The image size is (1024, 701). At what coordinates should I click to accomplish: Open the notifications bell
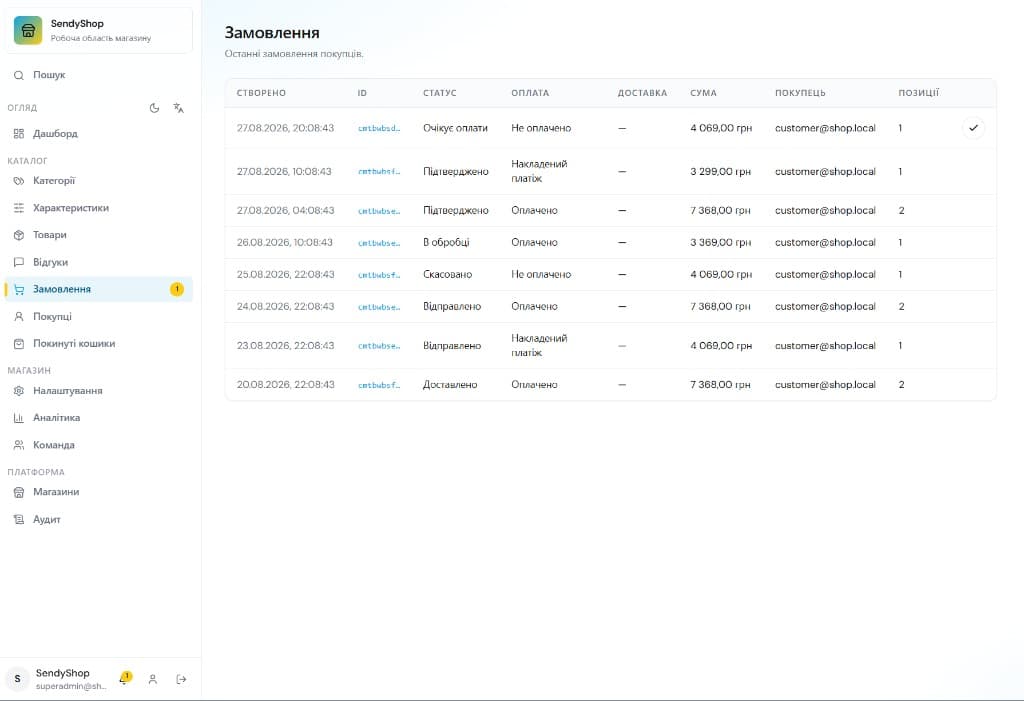coord(124,679)
